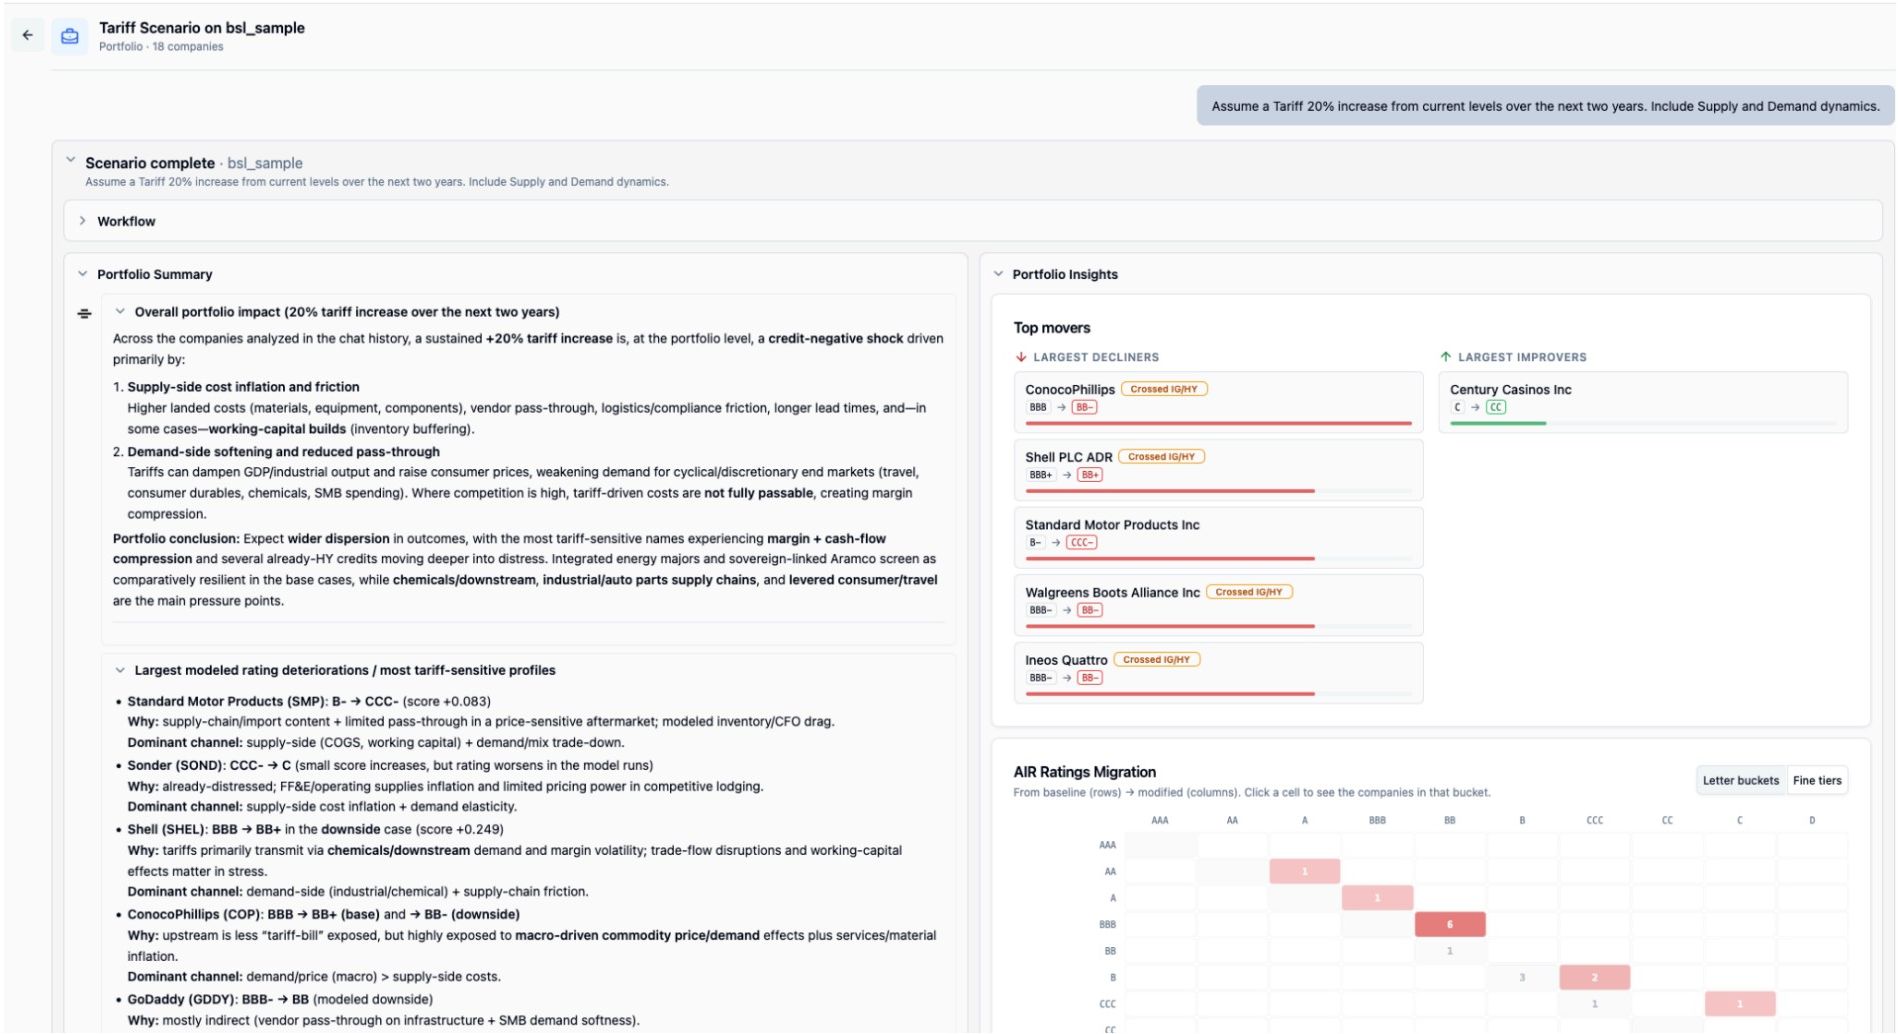The width and height of the screenshot is (1898, 1034).
Task: Click the BB- target rating badge on ConocoPhillips
Action: tap(1084, 408)
